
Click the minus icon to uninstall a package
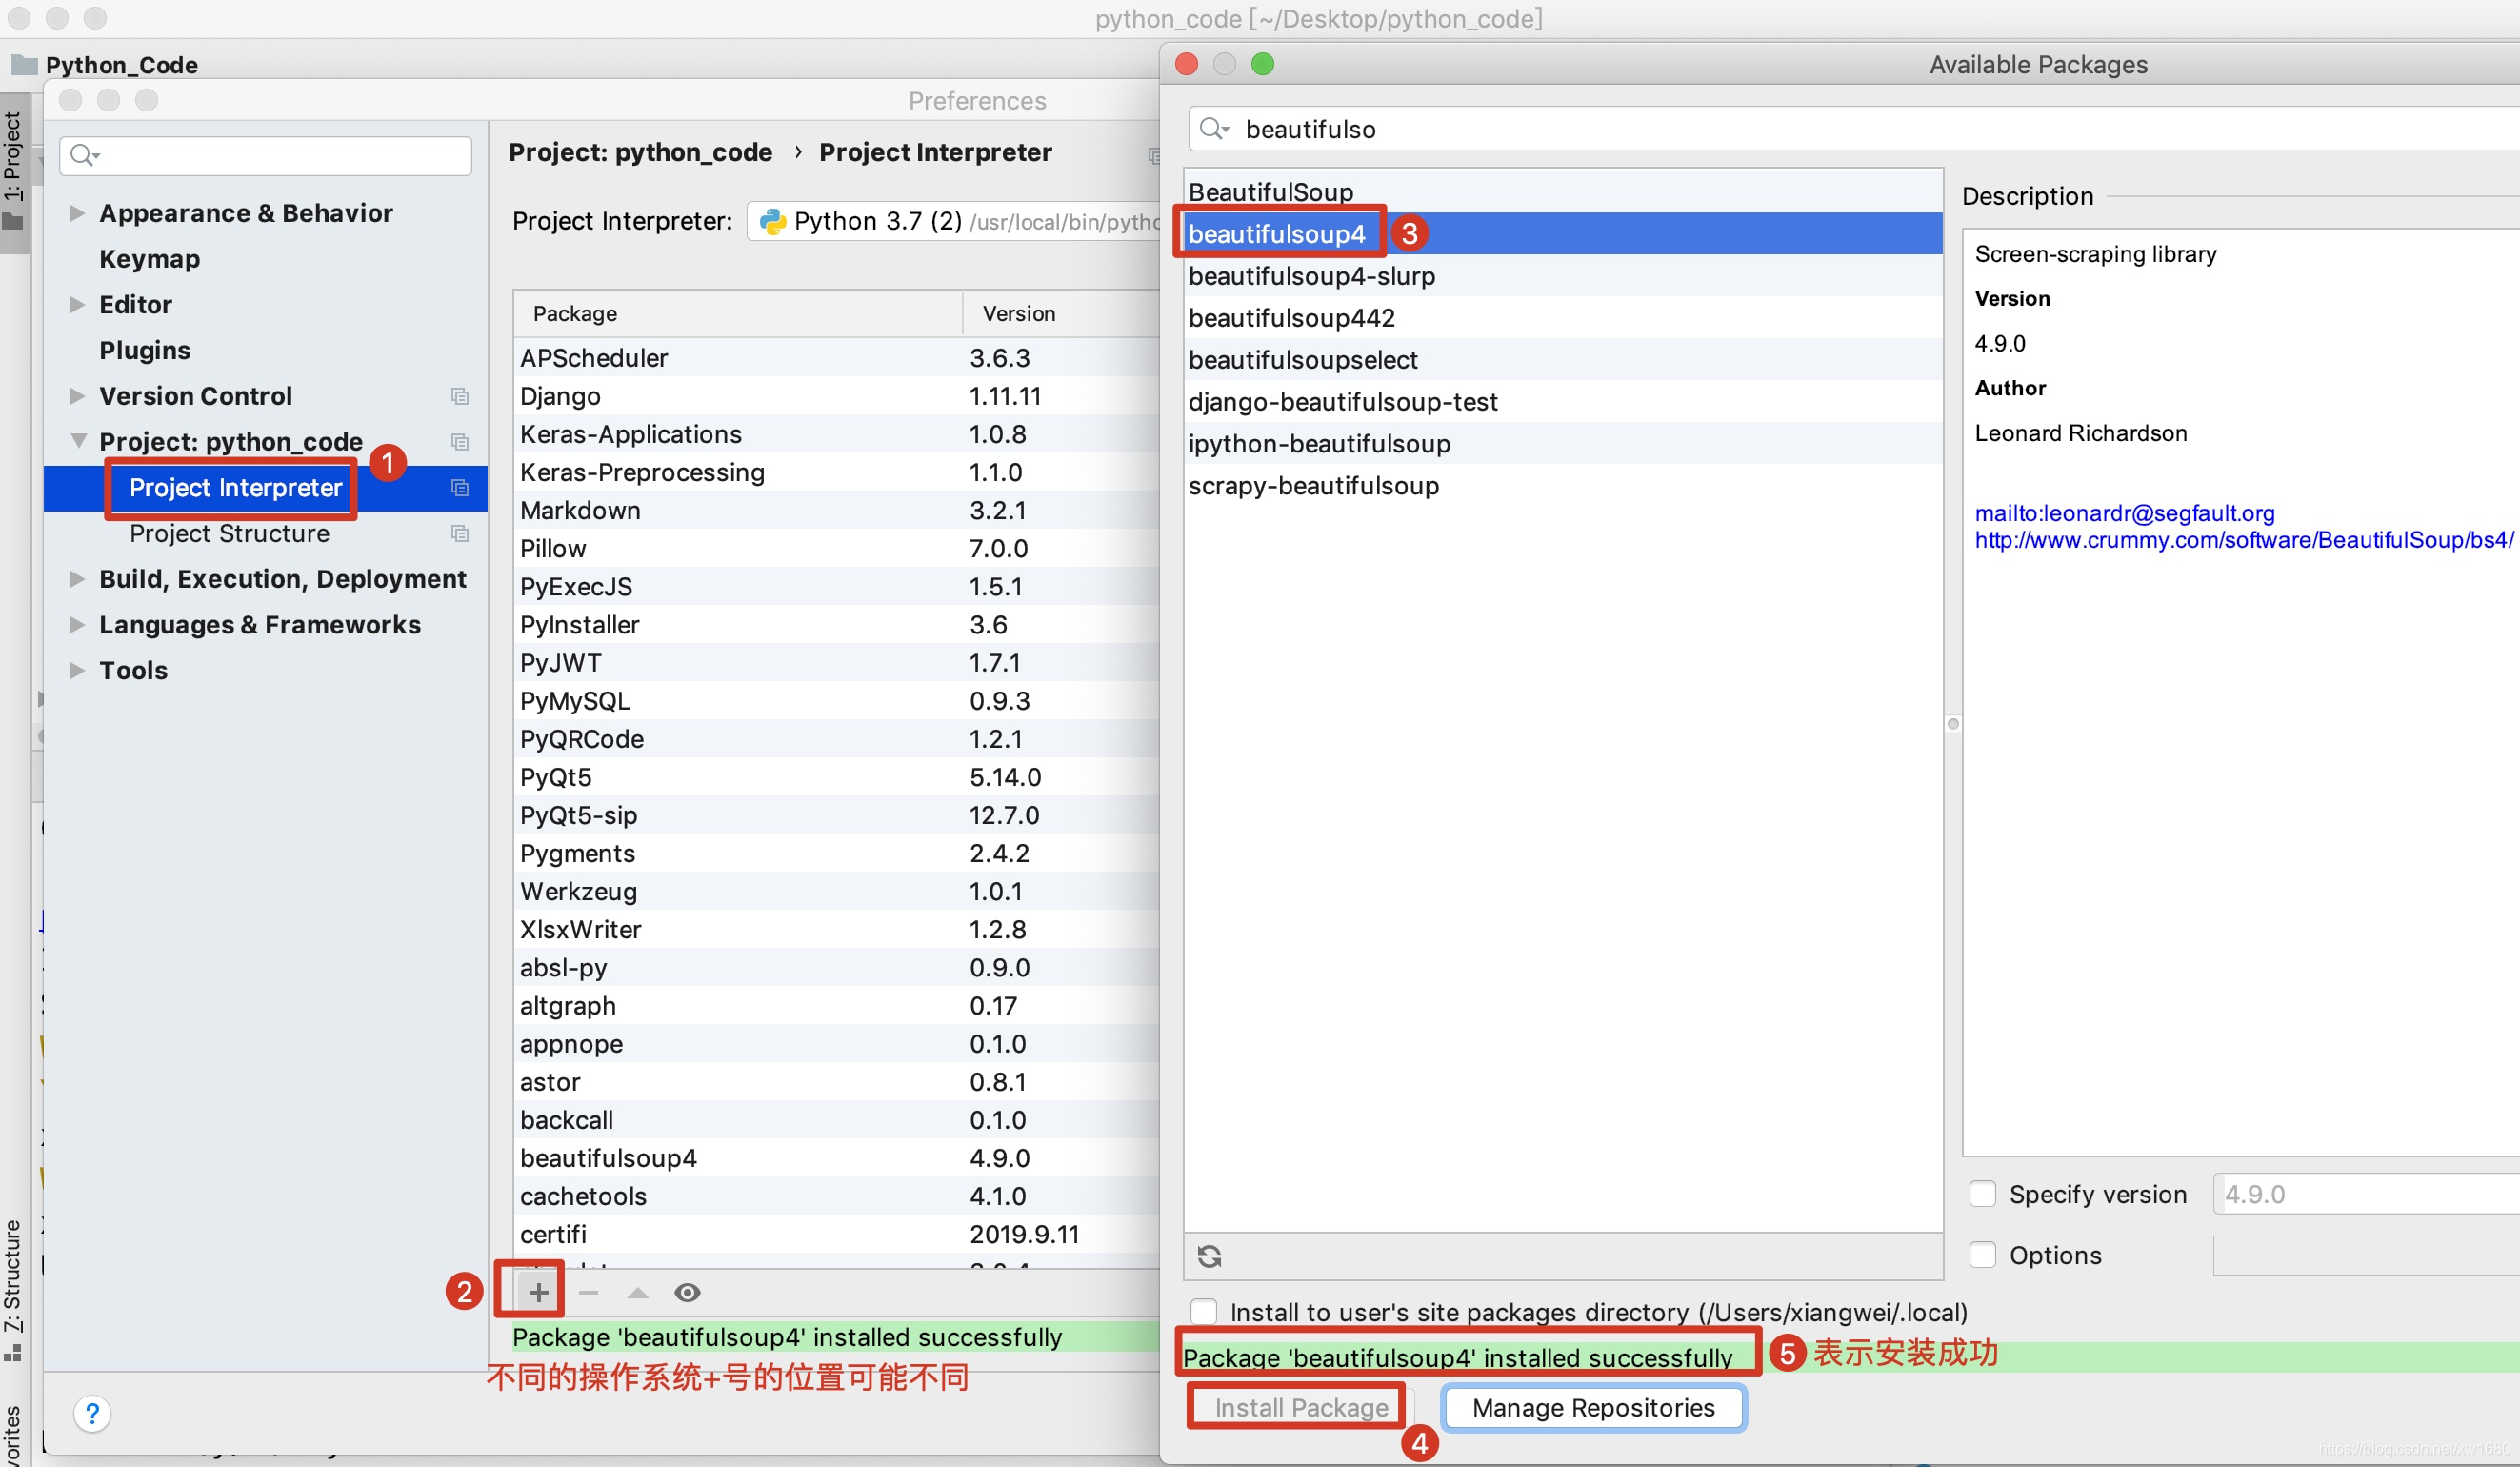pos(588,1292)
